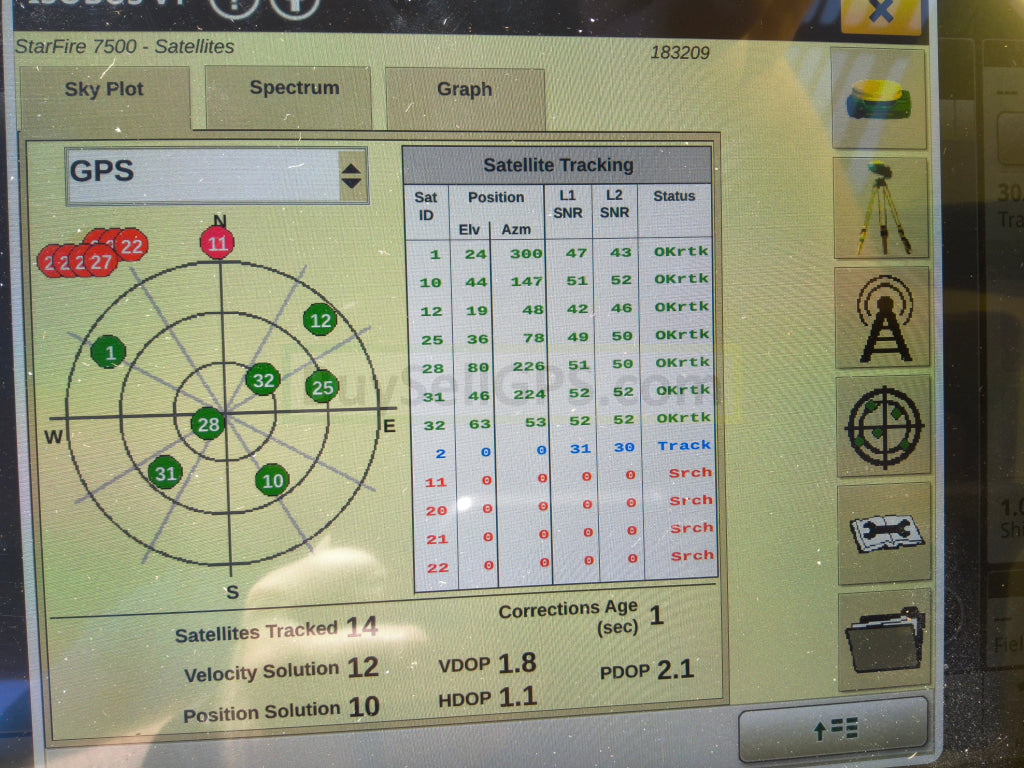
Task: Click green satellite 31 on sky plot
Action: point(165,473)
